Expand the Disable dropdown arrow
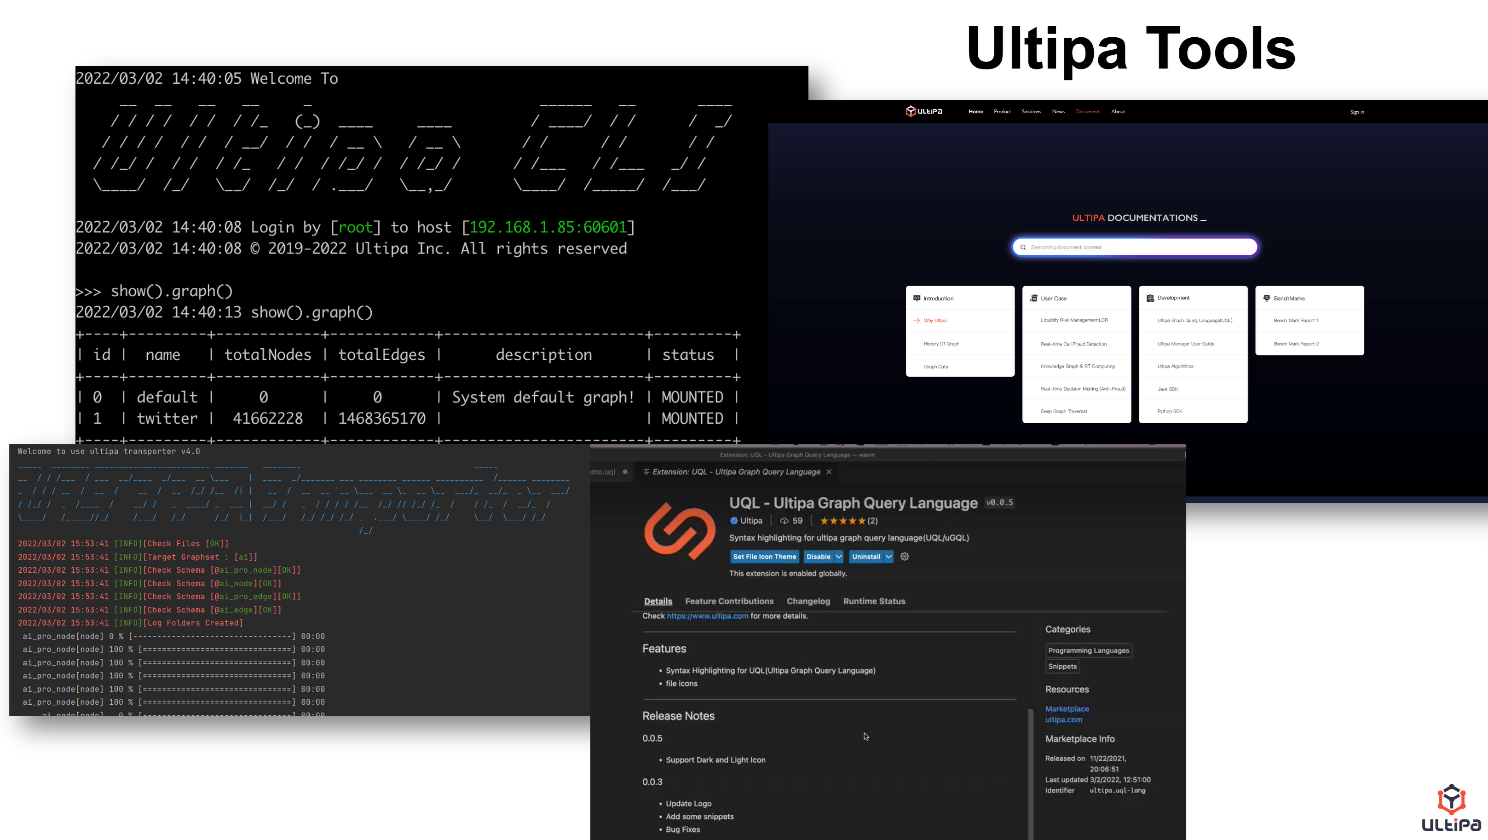The width and height of the screenshot is (1488, 840). pyautogui.click(x=838, y=557)
